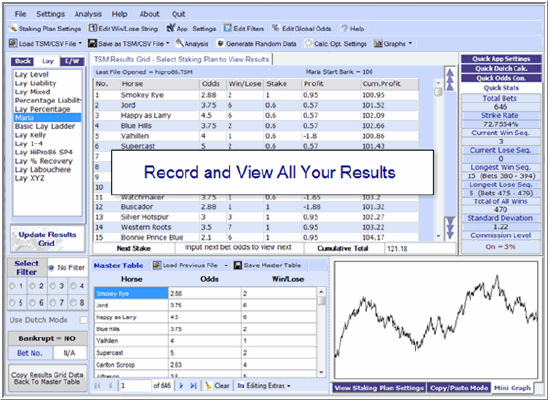
Task: Click Update Results Grid button
Action: point(47,239)
